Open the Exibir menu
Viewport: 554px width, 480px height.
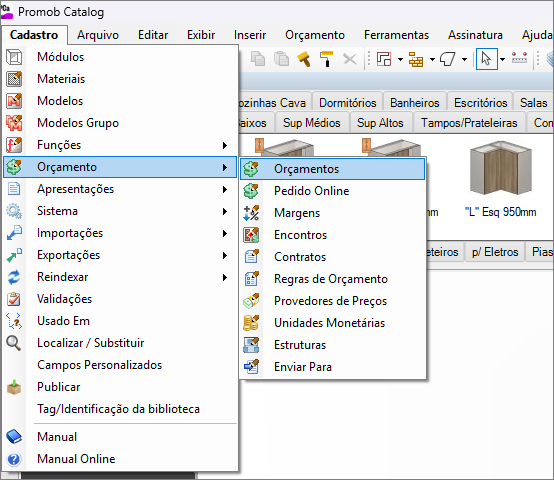(x=201, y=35)
